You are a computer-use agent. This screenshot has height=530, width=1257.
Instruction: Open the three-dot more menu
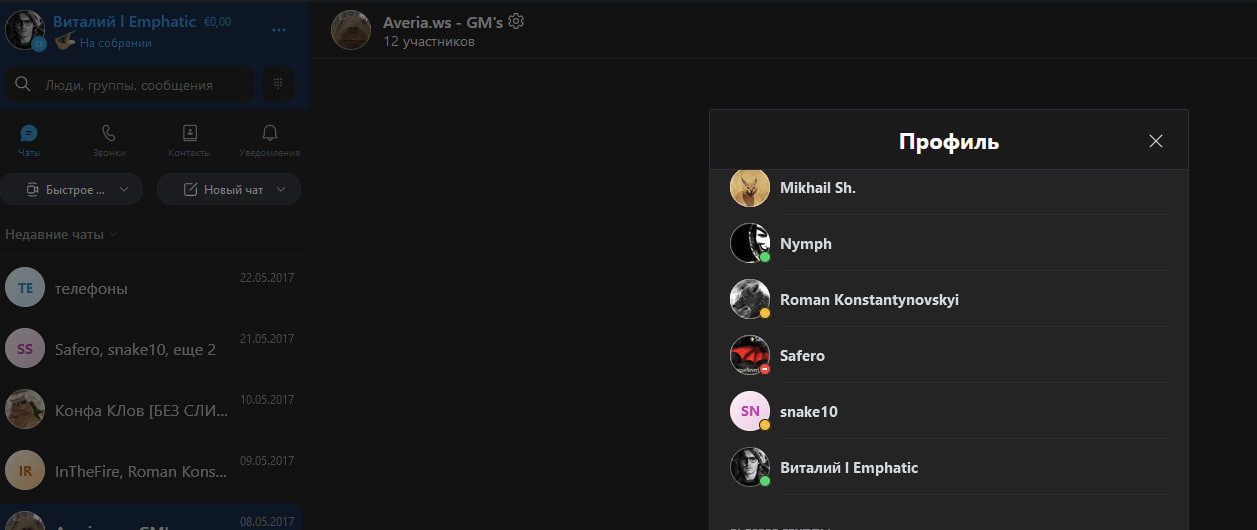pos(278,30)
